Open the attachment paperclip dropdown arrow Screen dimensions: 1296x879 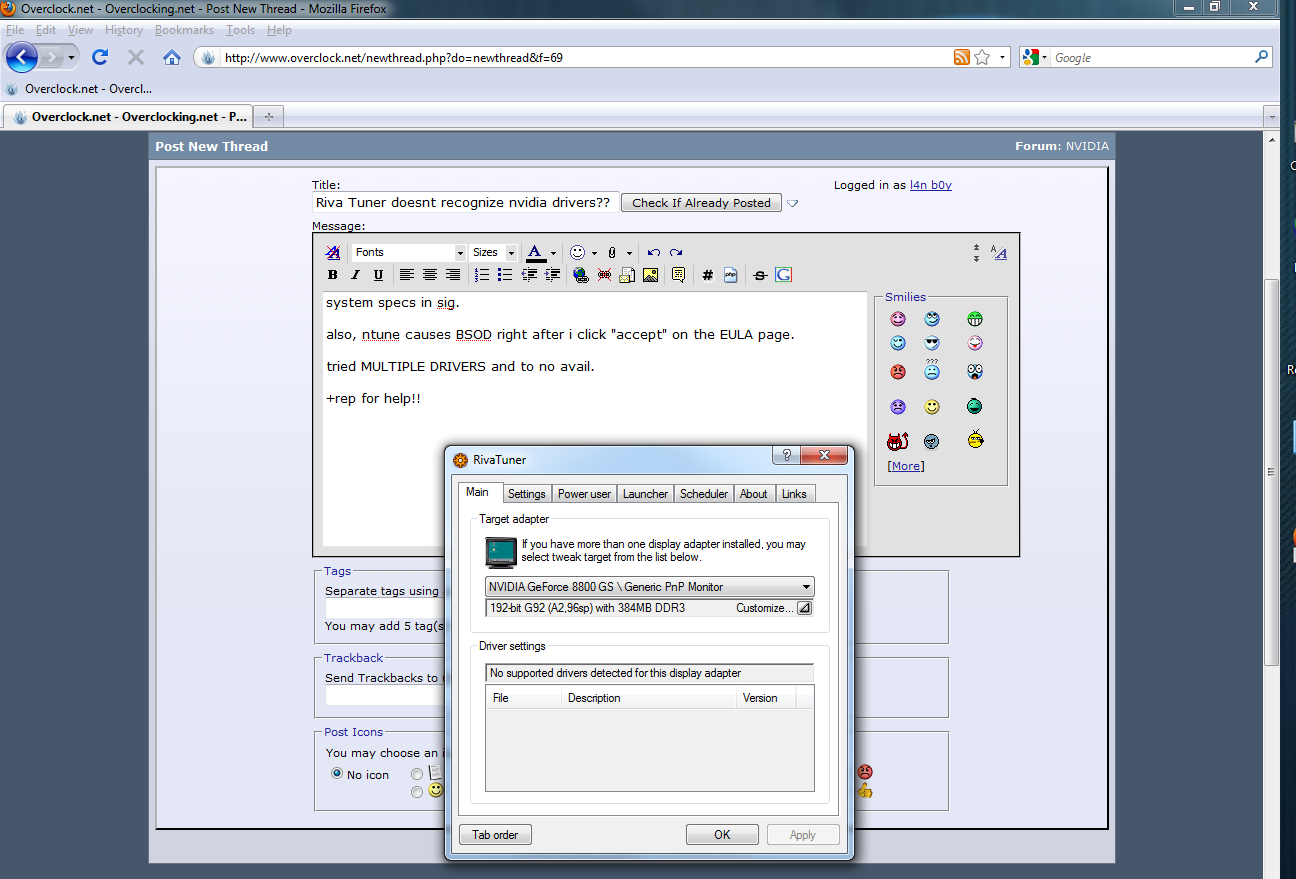pos(629,253)
